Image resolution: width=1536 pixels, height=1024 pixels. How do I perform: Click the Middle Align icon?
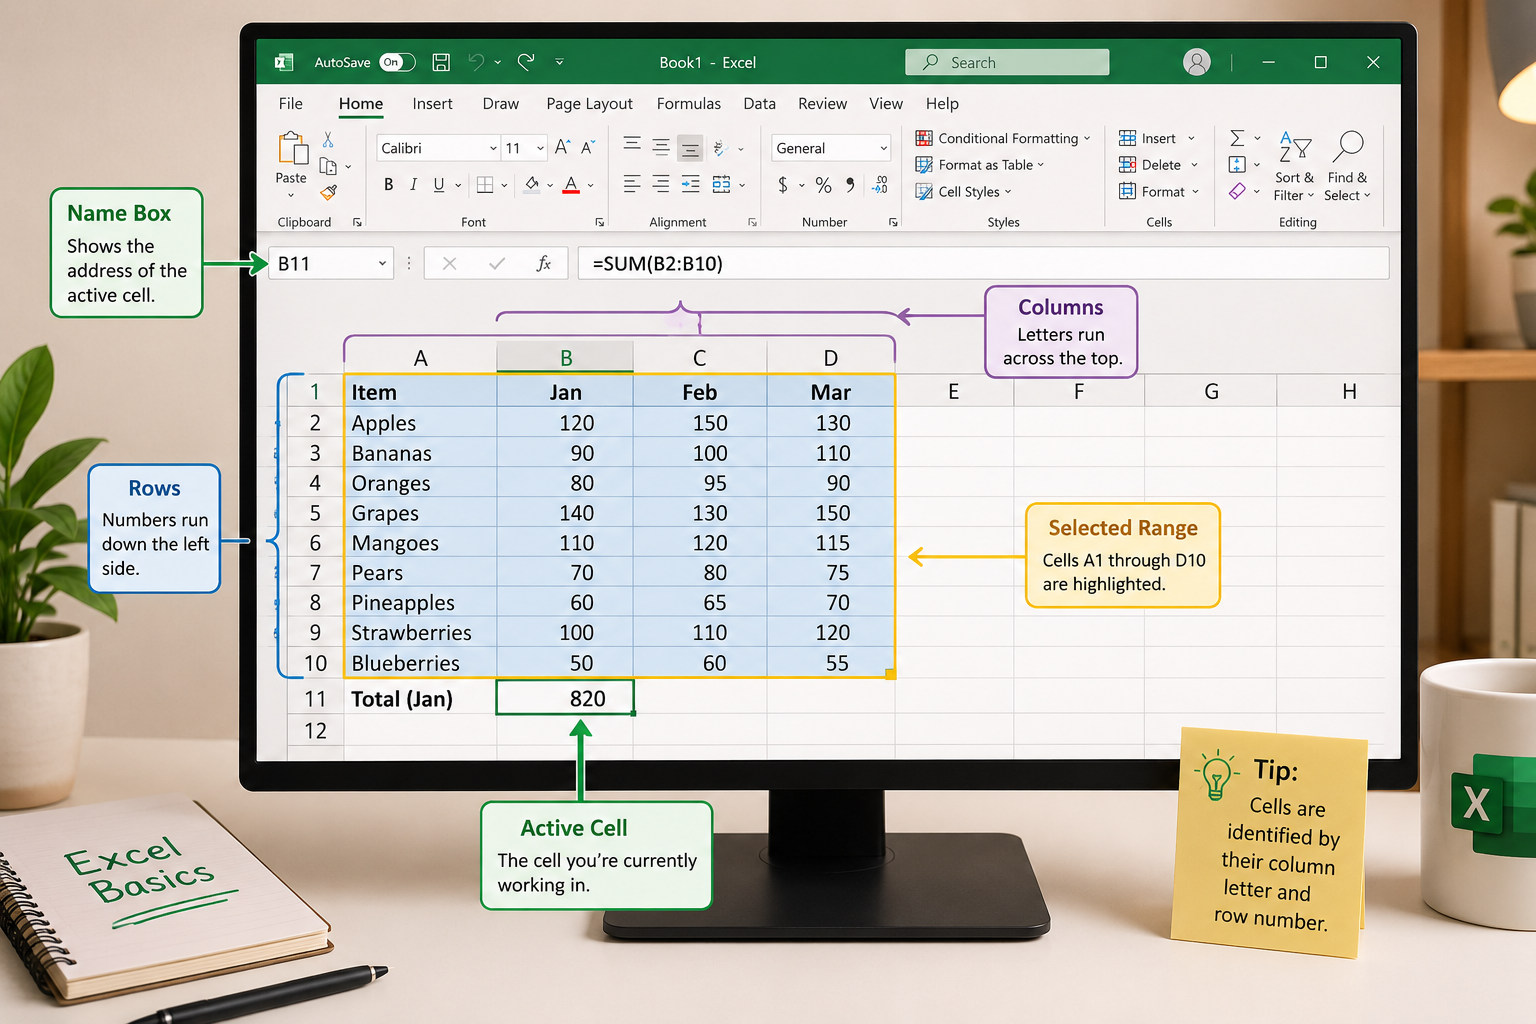coord(661,146)
